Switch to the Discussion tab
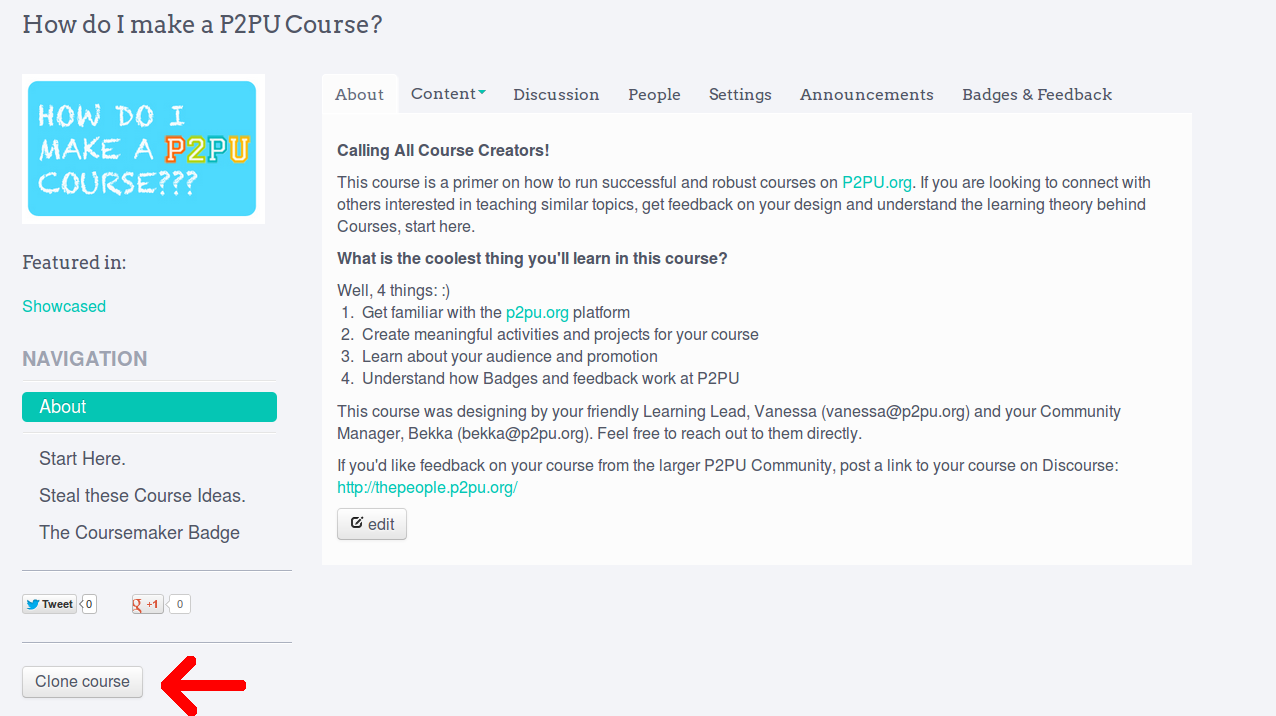Screen dimensions: 1276x716 pos(556,95)
